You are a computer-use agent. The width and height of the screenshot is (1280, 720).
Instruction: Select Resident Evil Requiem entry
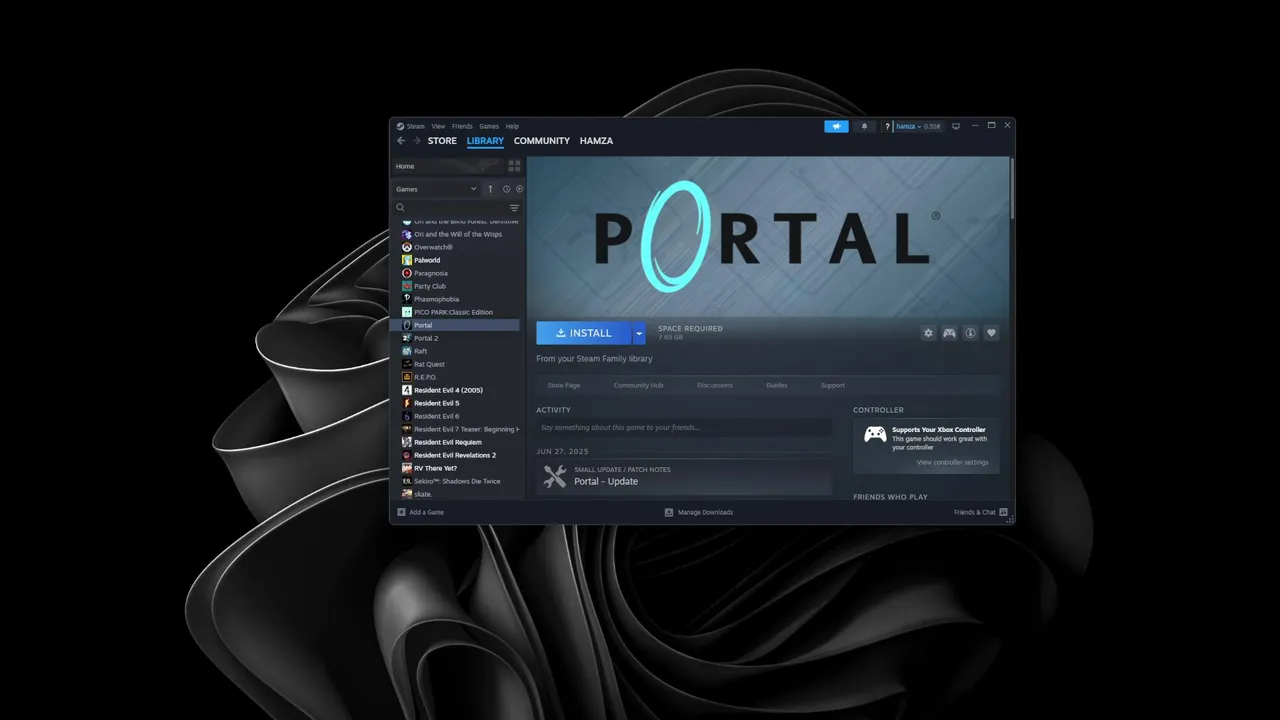point(447,442)
